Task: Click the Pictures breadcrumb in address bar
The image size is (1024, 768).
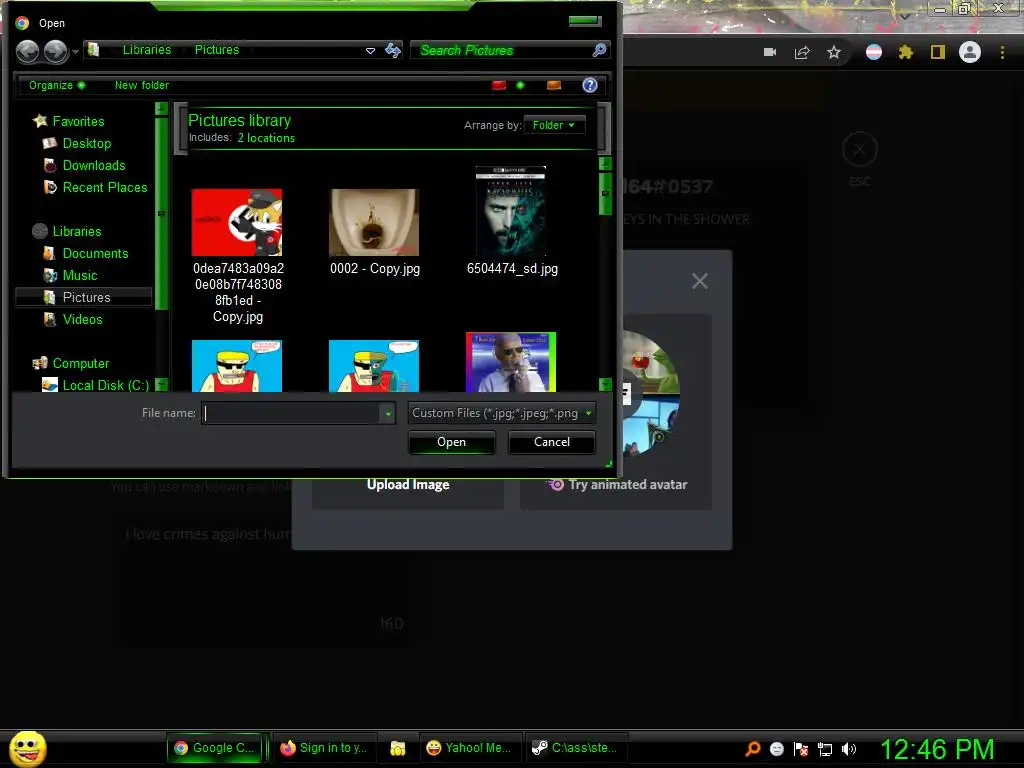Action: 217,50
